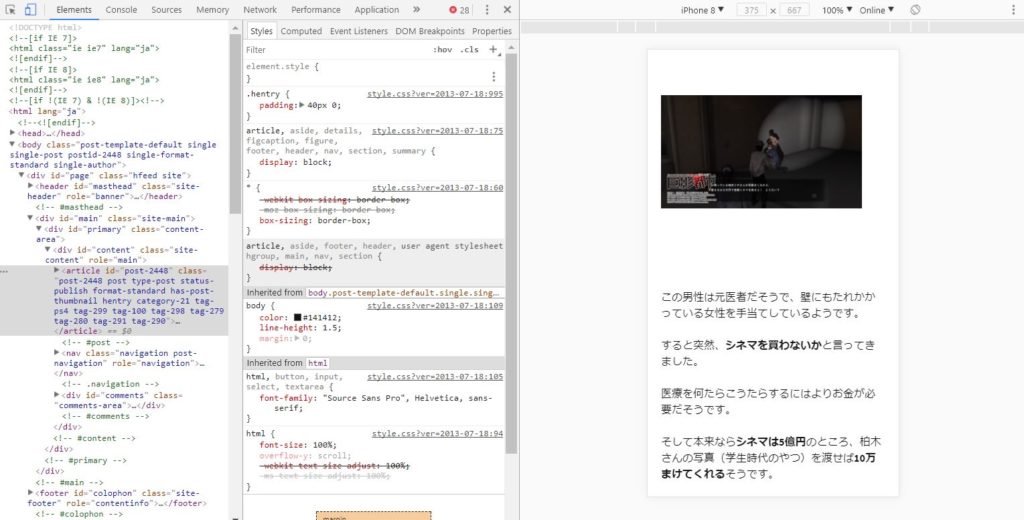Select the Styles sidebar tab
This screenshot has width=1024, height=520.
pos(261,31)
